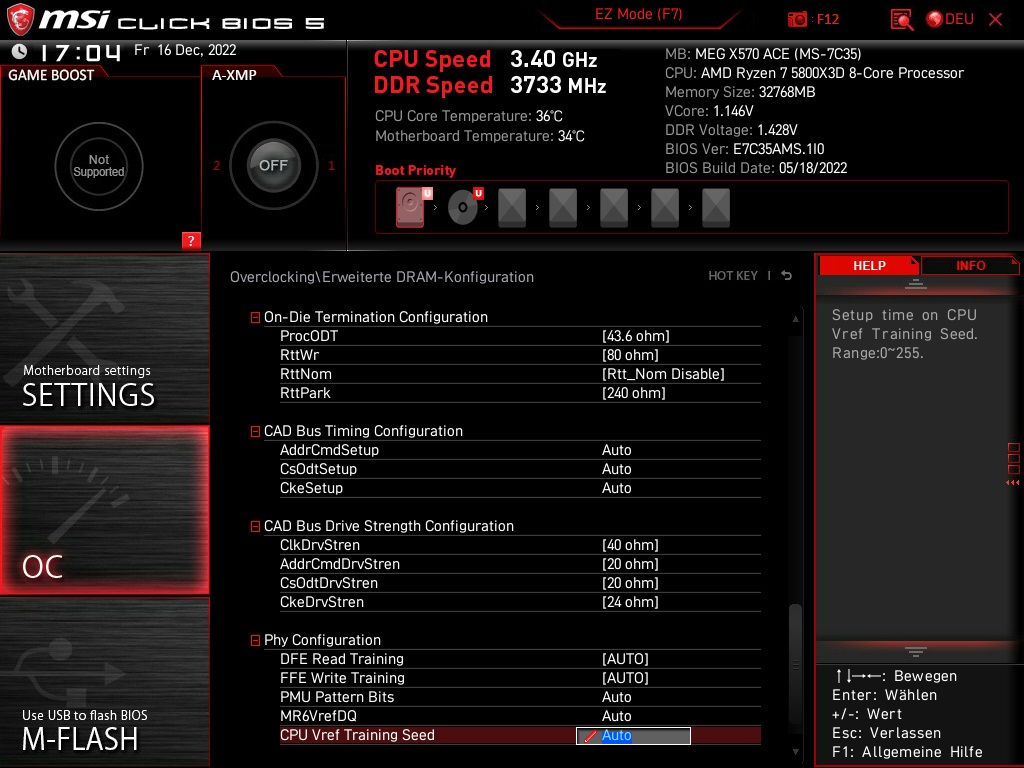Viewport: 1024px width, 768px height.
Task: Open the M-FLASH section
Action: (104, 682)
